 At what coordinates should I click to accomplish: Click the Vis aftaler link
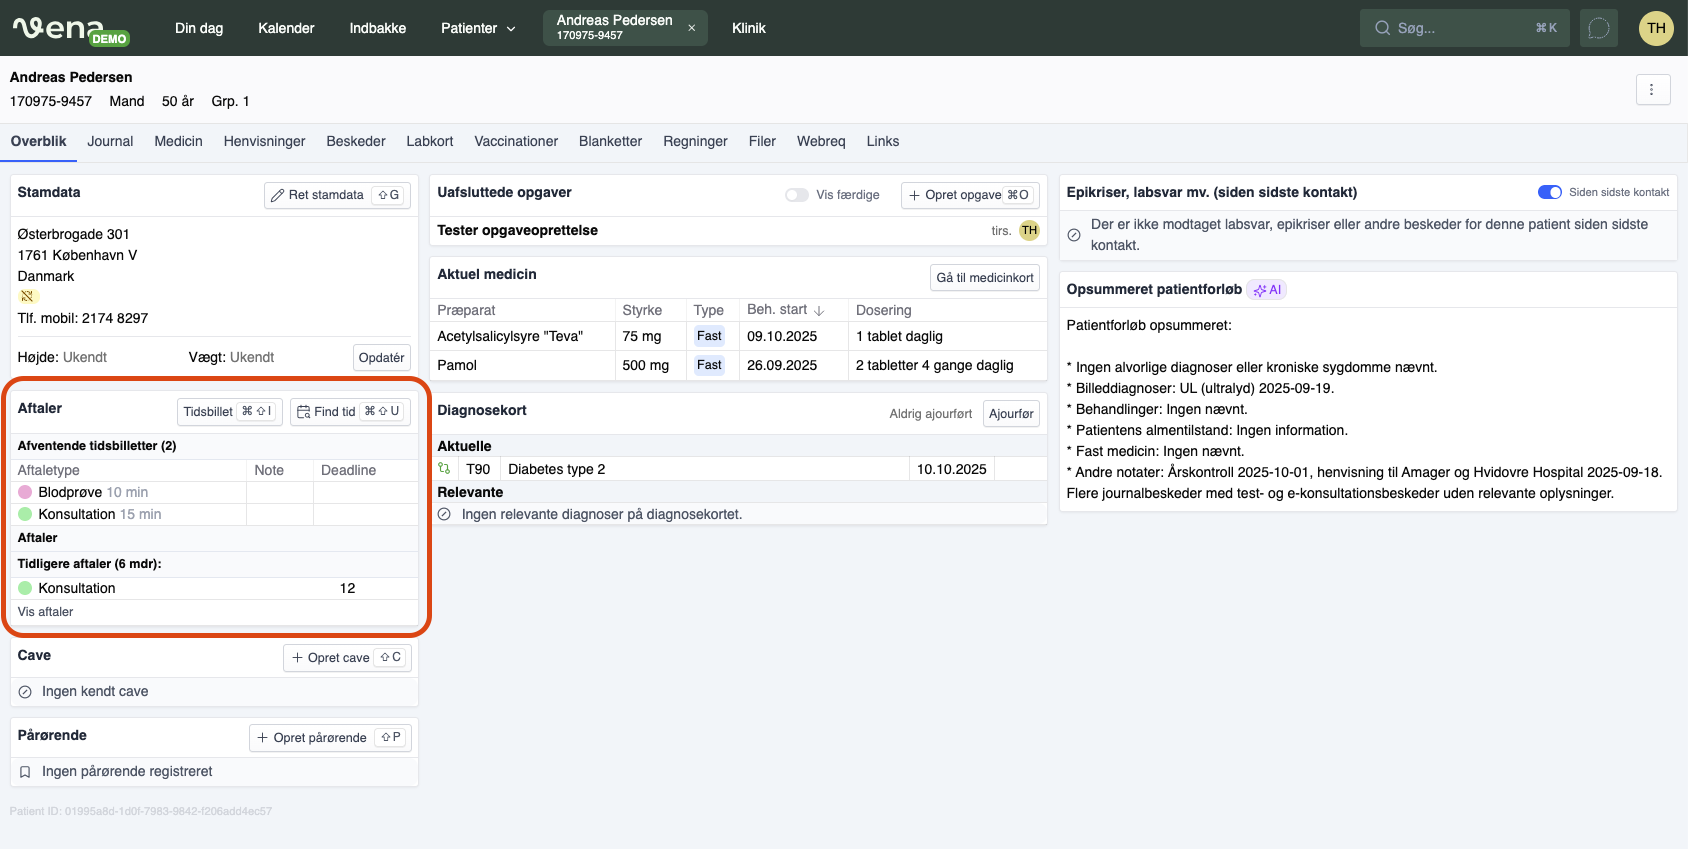click(46, 612)
